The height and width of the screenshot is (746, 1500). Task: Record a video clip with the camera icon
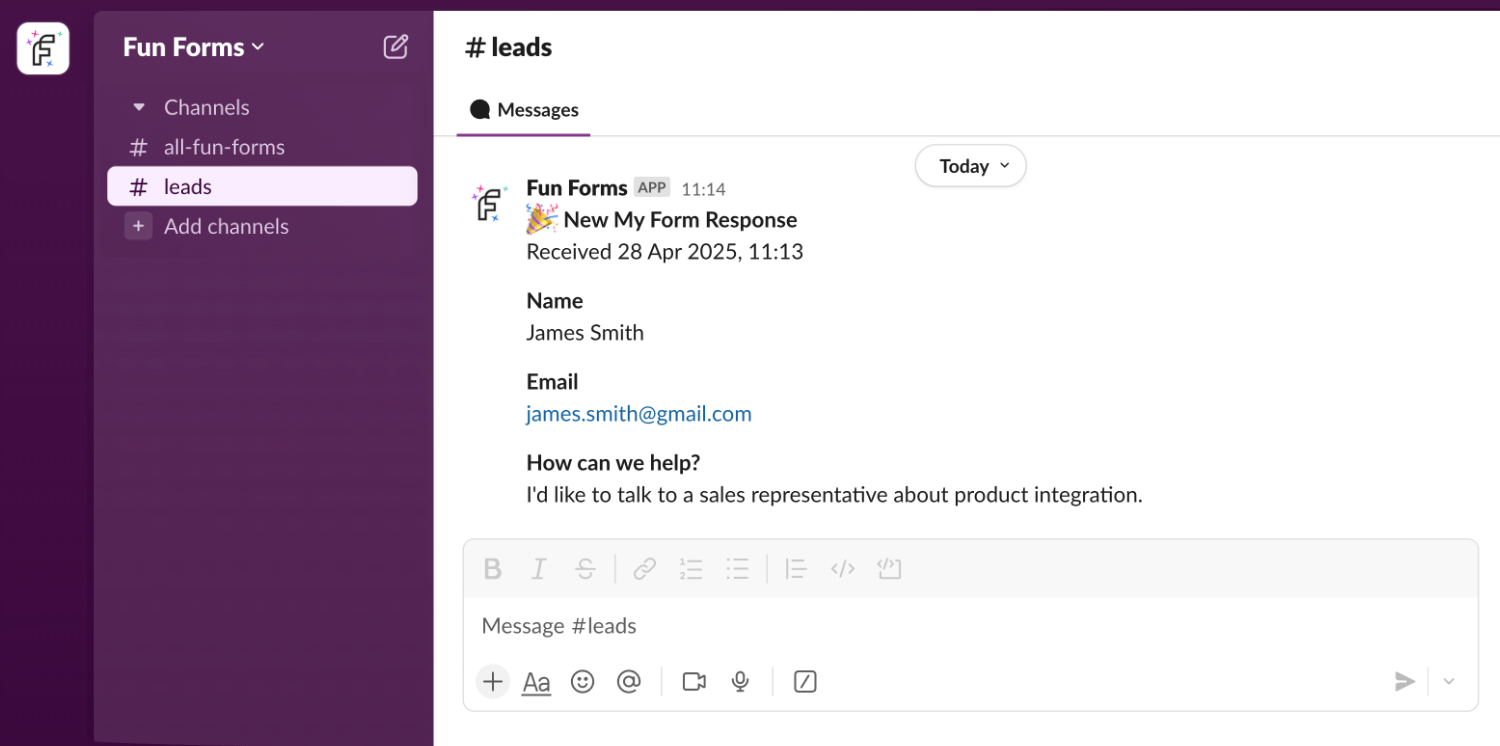pyautogui.click(x=694, y=682)
